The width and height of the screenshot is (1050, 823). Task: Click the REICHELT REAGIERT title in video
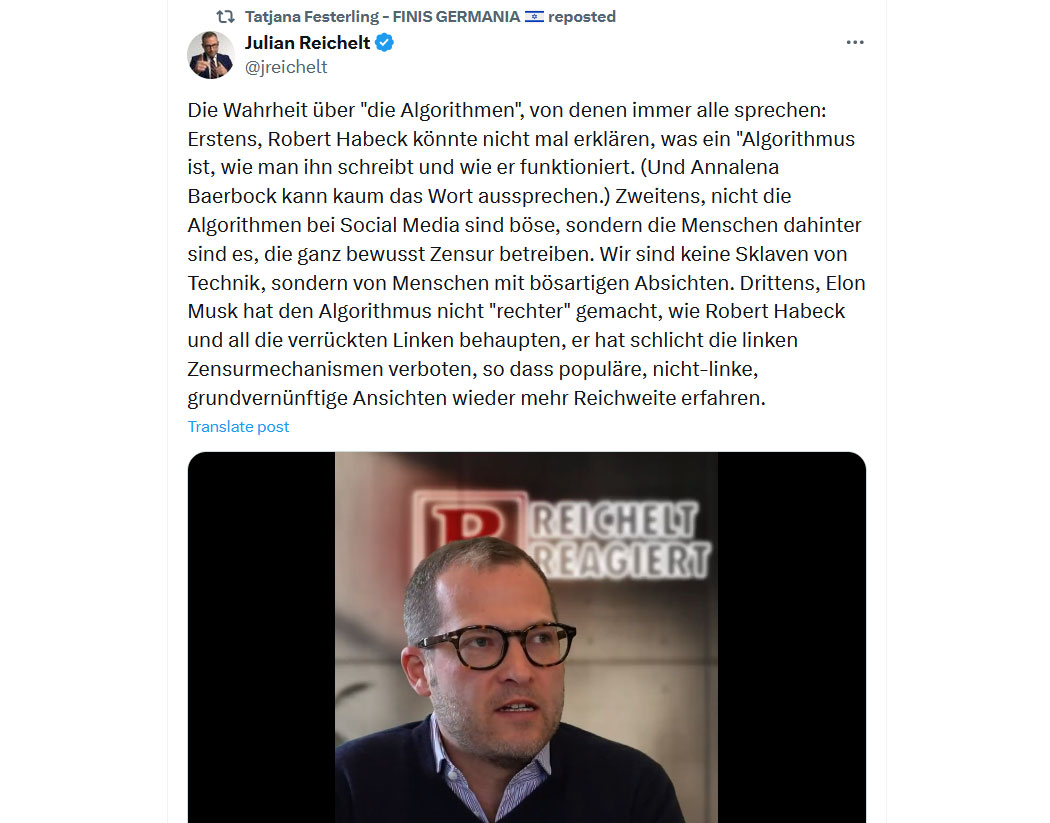pyautogui.click(x=620, y=540)
